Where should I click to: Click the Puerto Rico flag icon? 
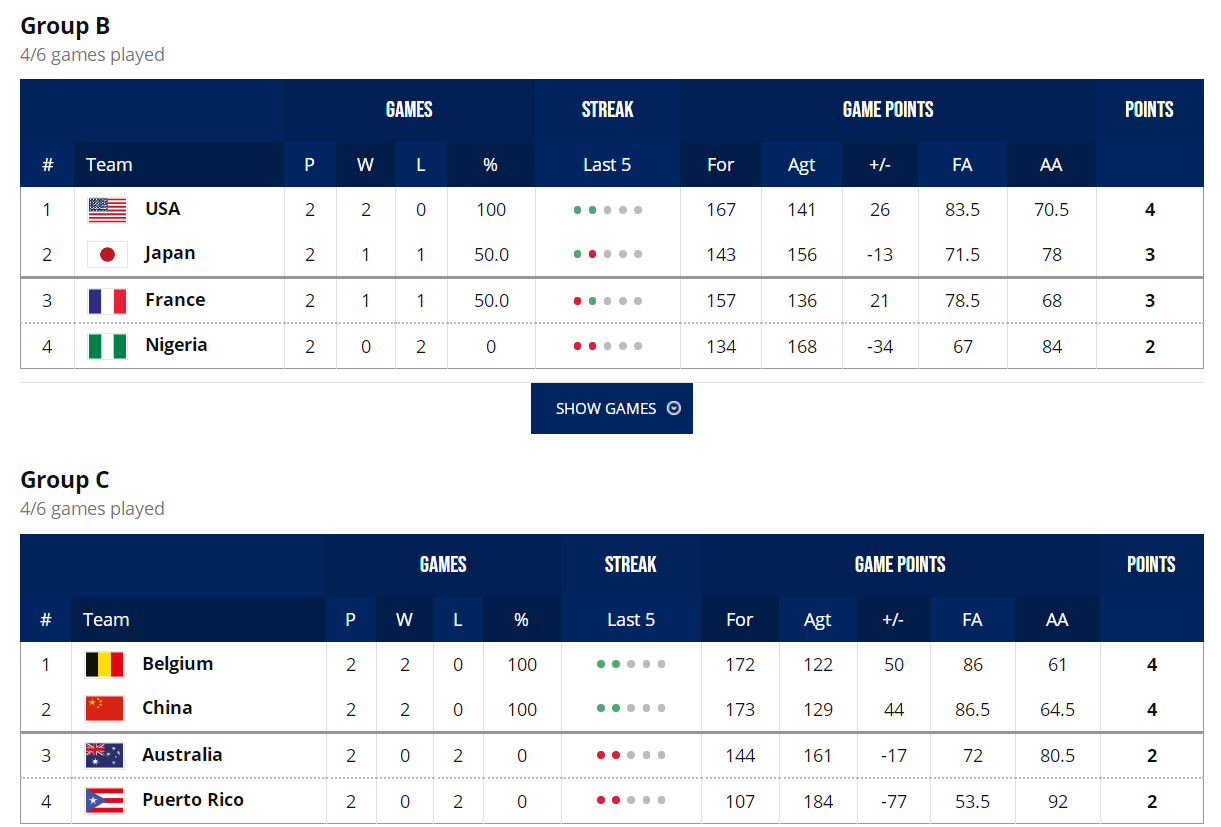click(x=104, y=800)
